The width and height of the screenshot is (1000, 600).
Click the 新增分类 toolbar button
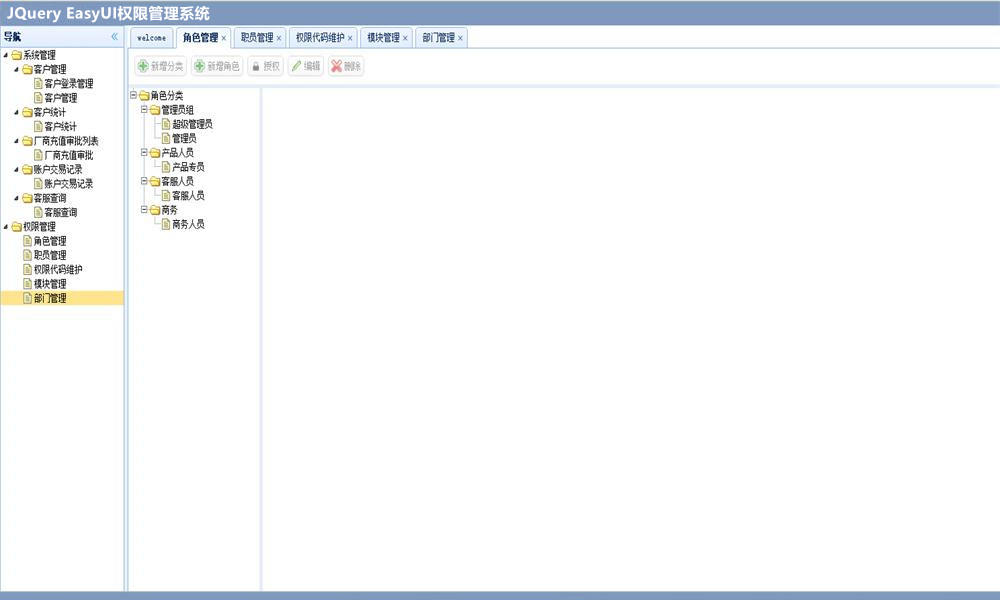(x=161, y=66)
